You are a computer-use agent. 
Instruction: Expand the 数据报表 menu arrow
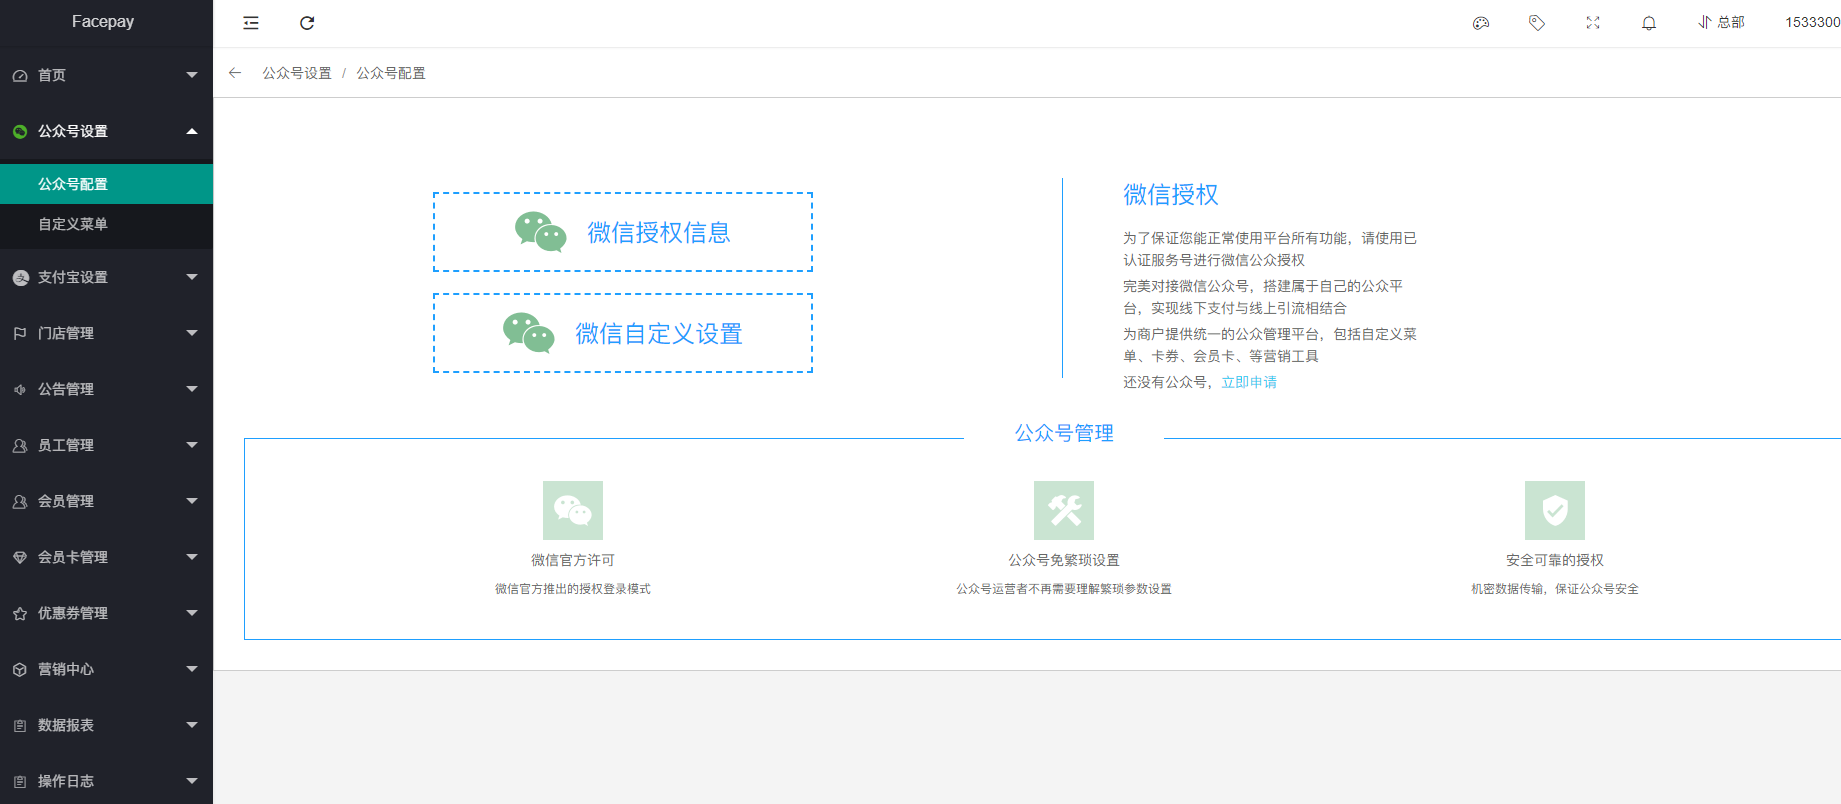[x=192, y=725]
